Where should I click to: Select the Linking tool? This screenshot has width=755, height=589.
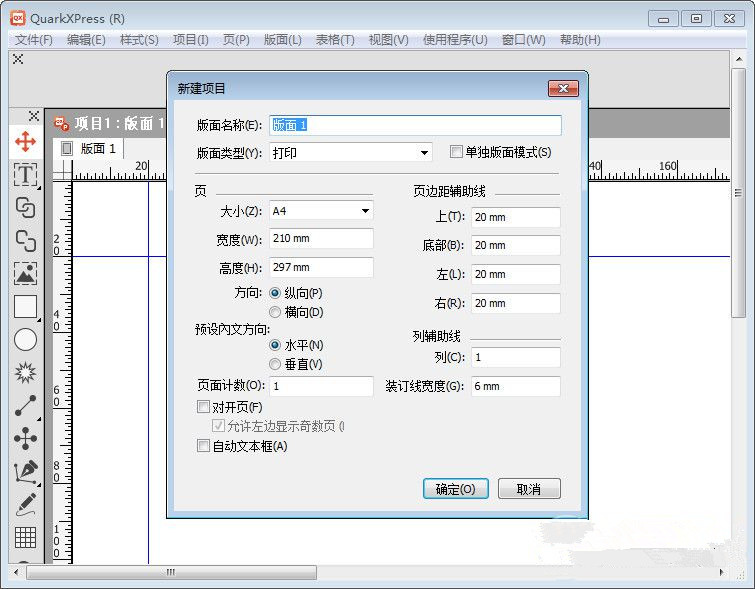[25, 208]
